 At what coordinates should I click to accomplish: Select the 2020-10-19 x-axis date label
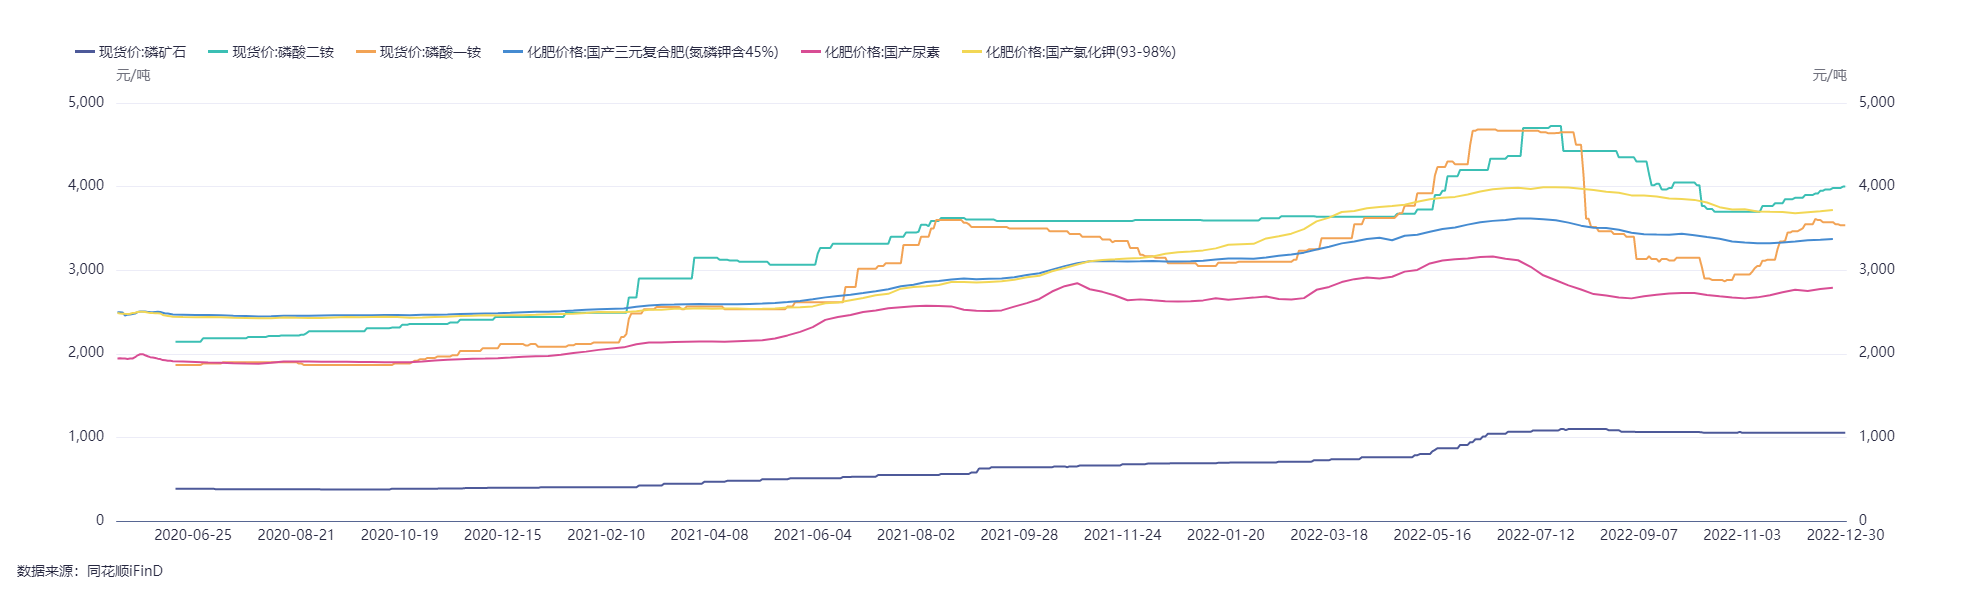[399, 535]
